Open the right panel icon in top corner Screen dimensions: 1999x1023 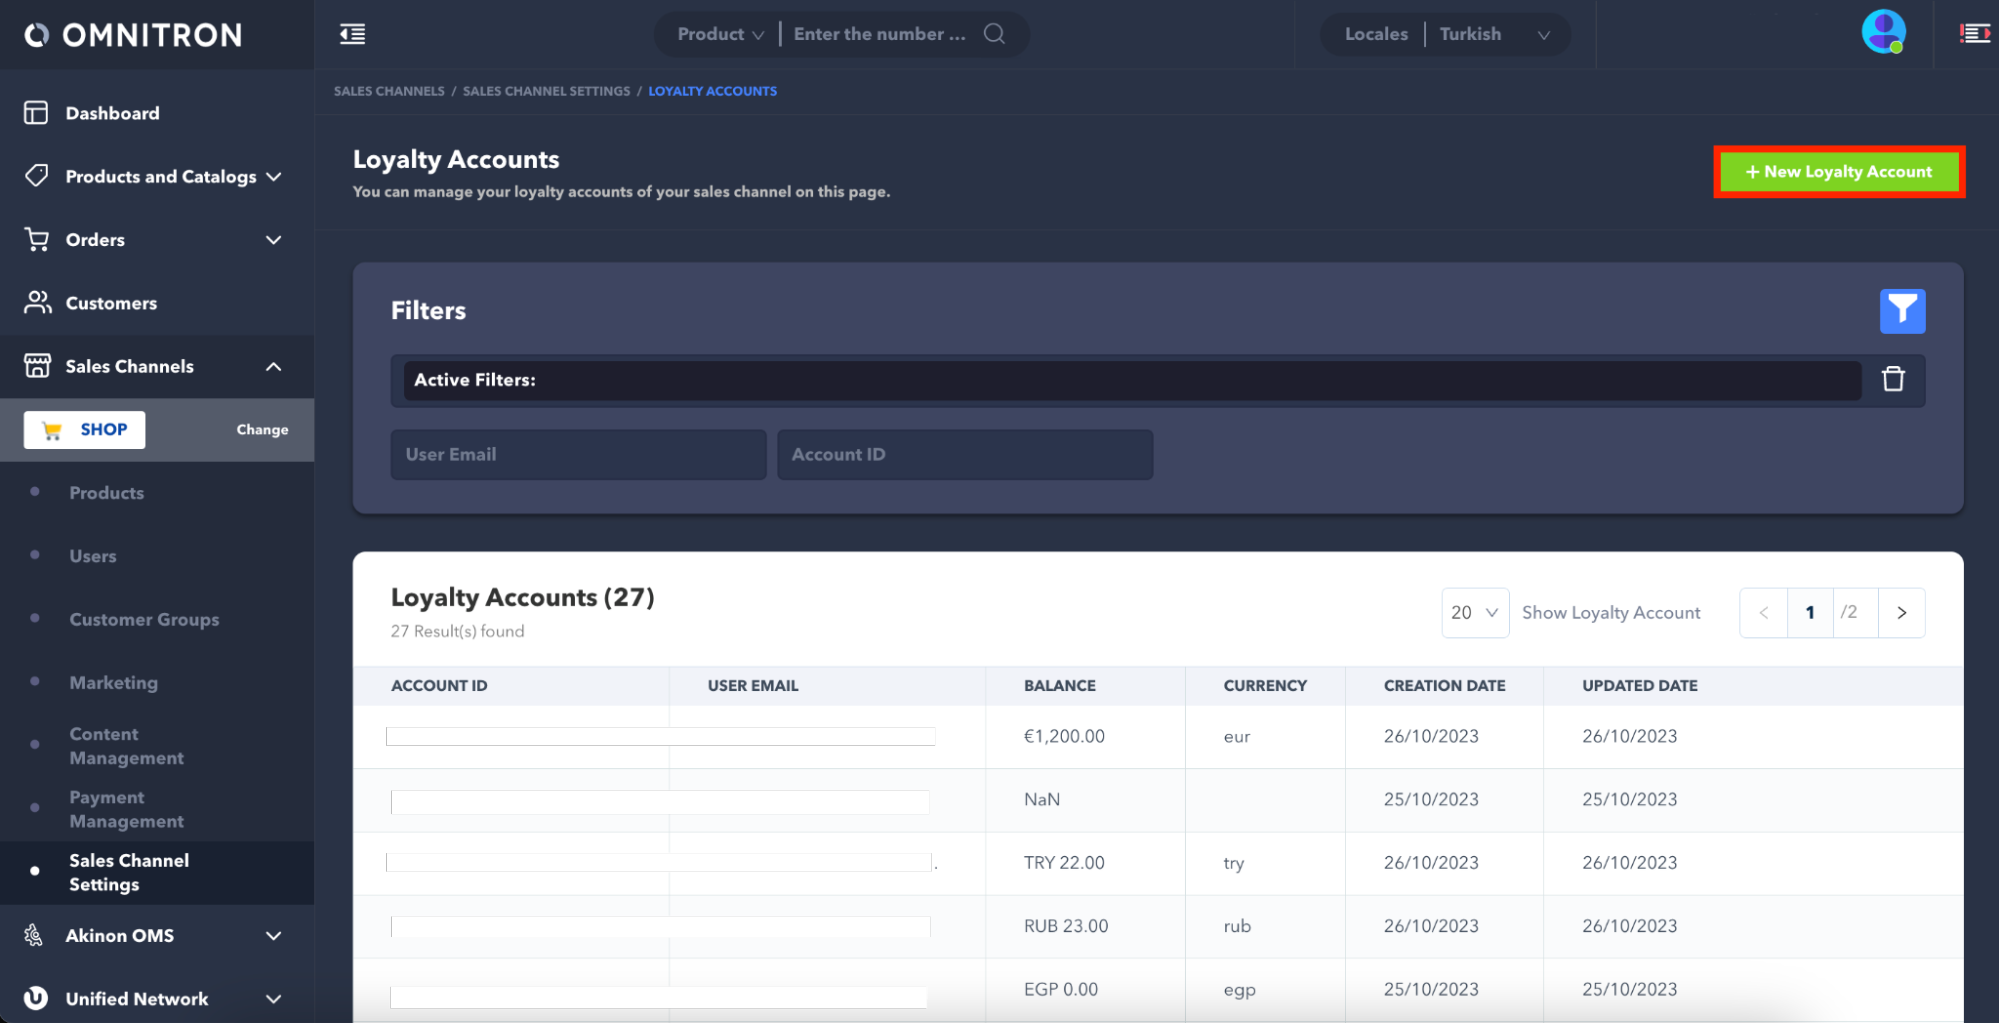coord(1974,34)
